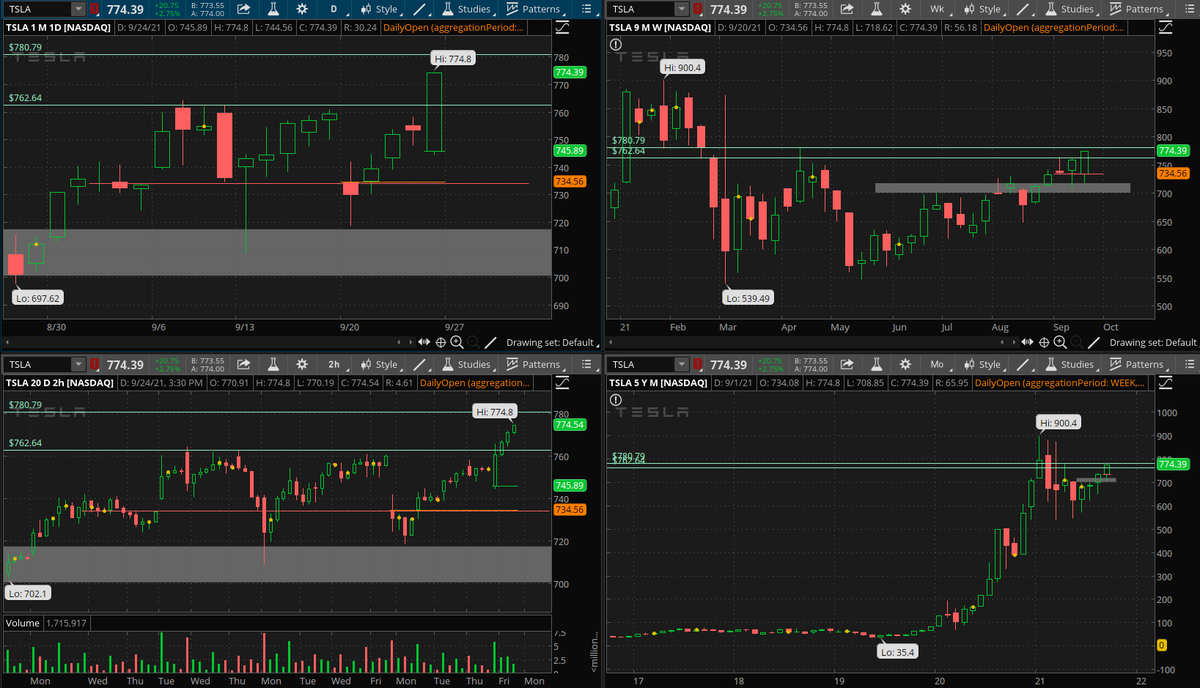Click crosshair pan icon below daily chart
The image size is (1200, 688).
[441, 342]
